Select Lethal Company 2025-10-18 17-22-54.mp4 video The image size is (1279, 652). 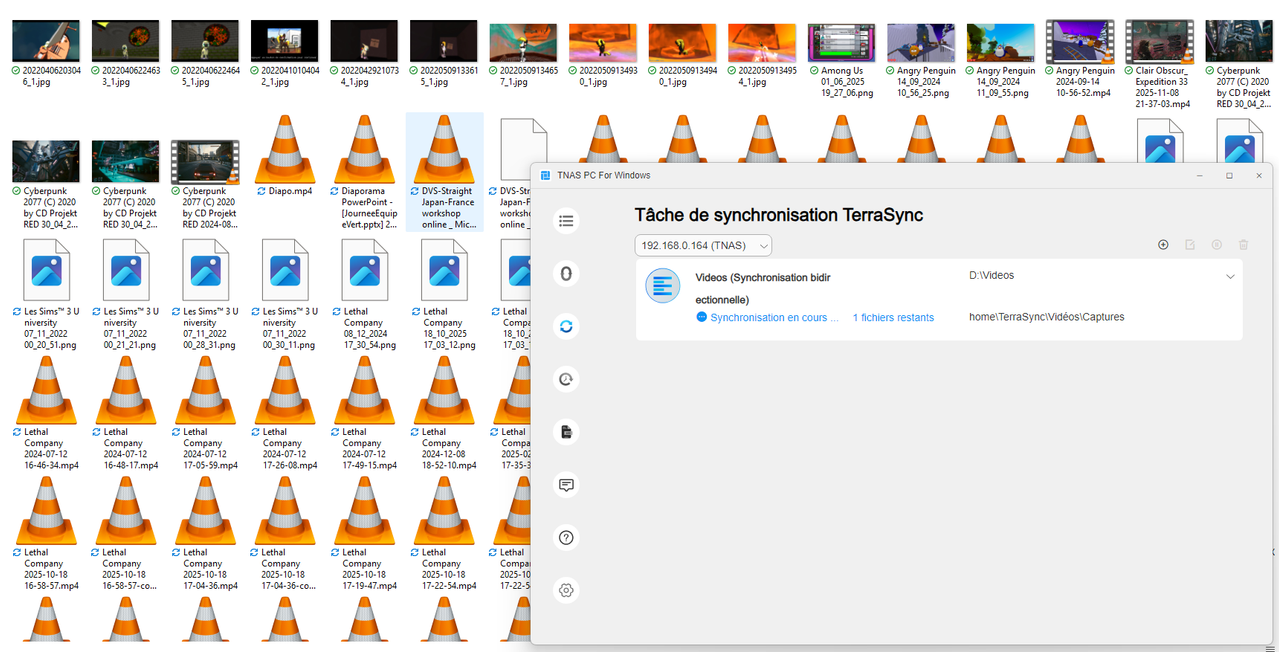[x=443, y=533]
